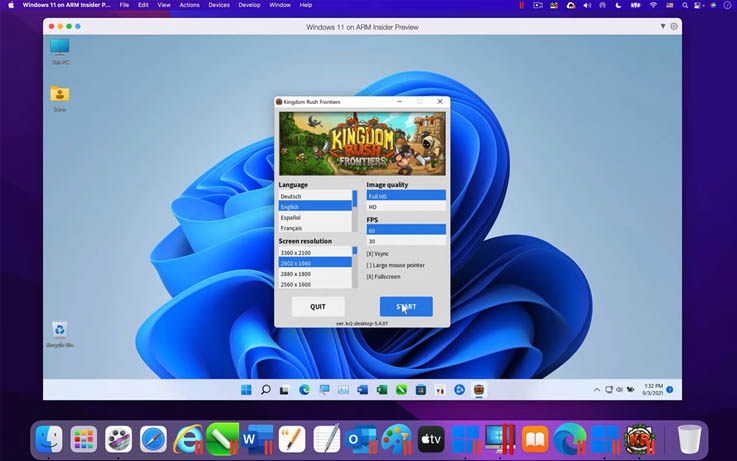Click the QUIT button

coord(318,306)
